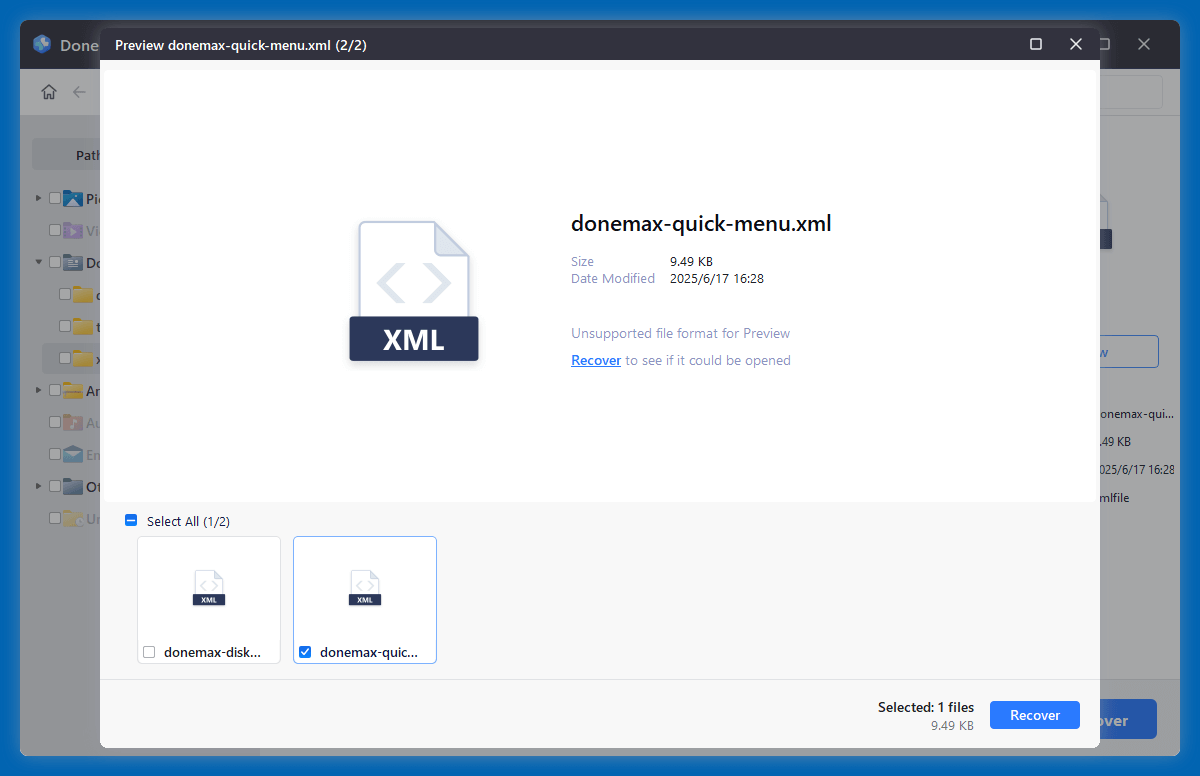Viewport: 1200px width, 776px height.
Task: Open the Recover link in the preview text
Action: (x=595, y=360)
